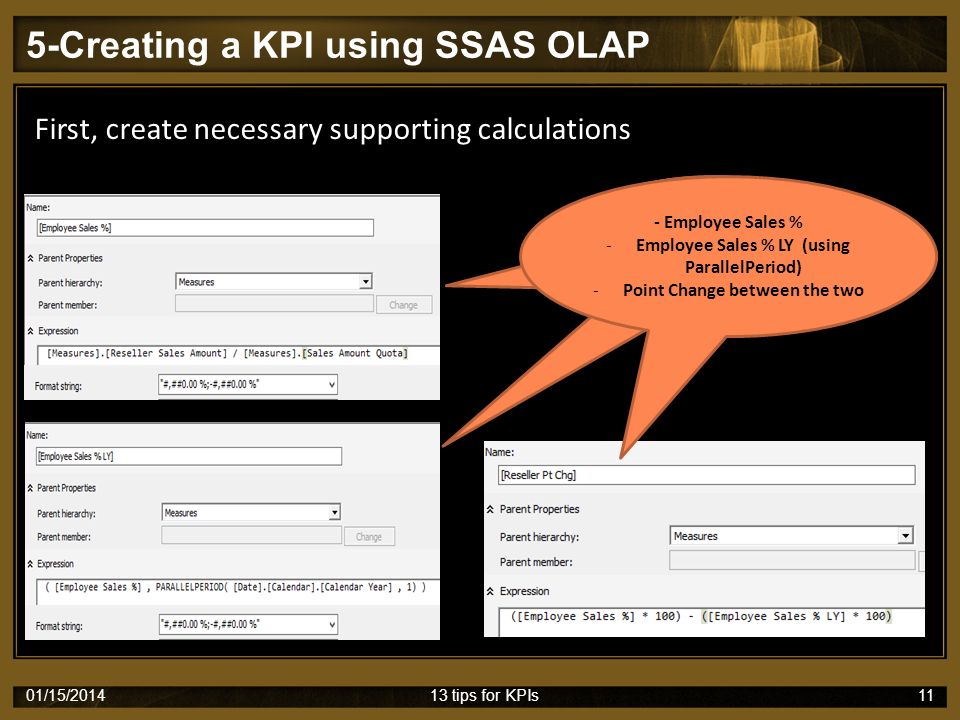Open Parent hierarchy dropdown in Reseller Pt Chg panel
960x720 pixels.
pyautogui.click(x=905, y=536)
